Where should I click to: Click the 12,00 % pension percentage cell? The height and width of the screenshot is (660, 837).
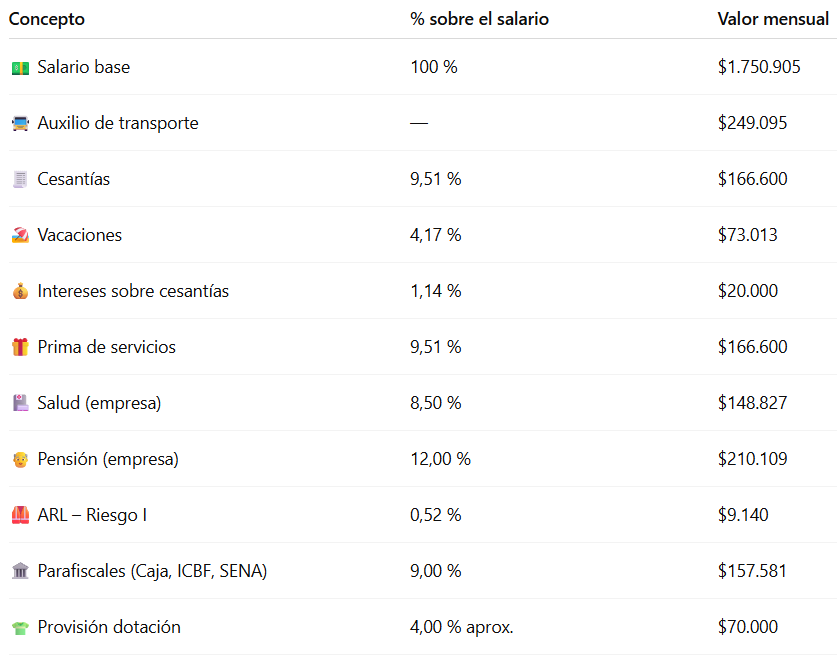click(x=440, y=459)
